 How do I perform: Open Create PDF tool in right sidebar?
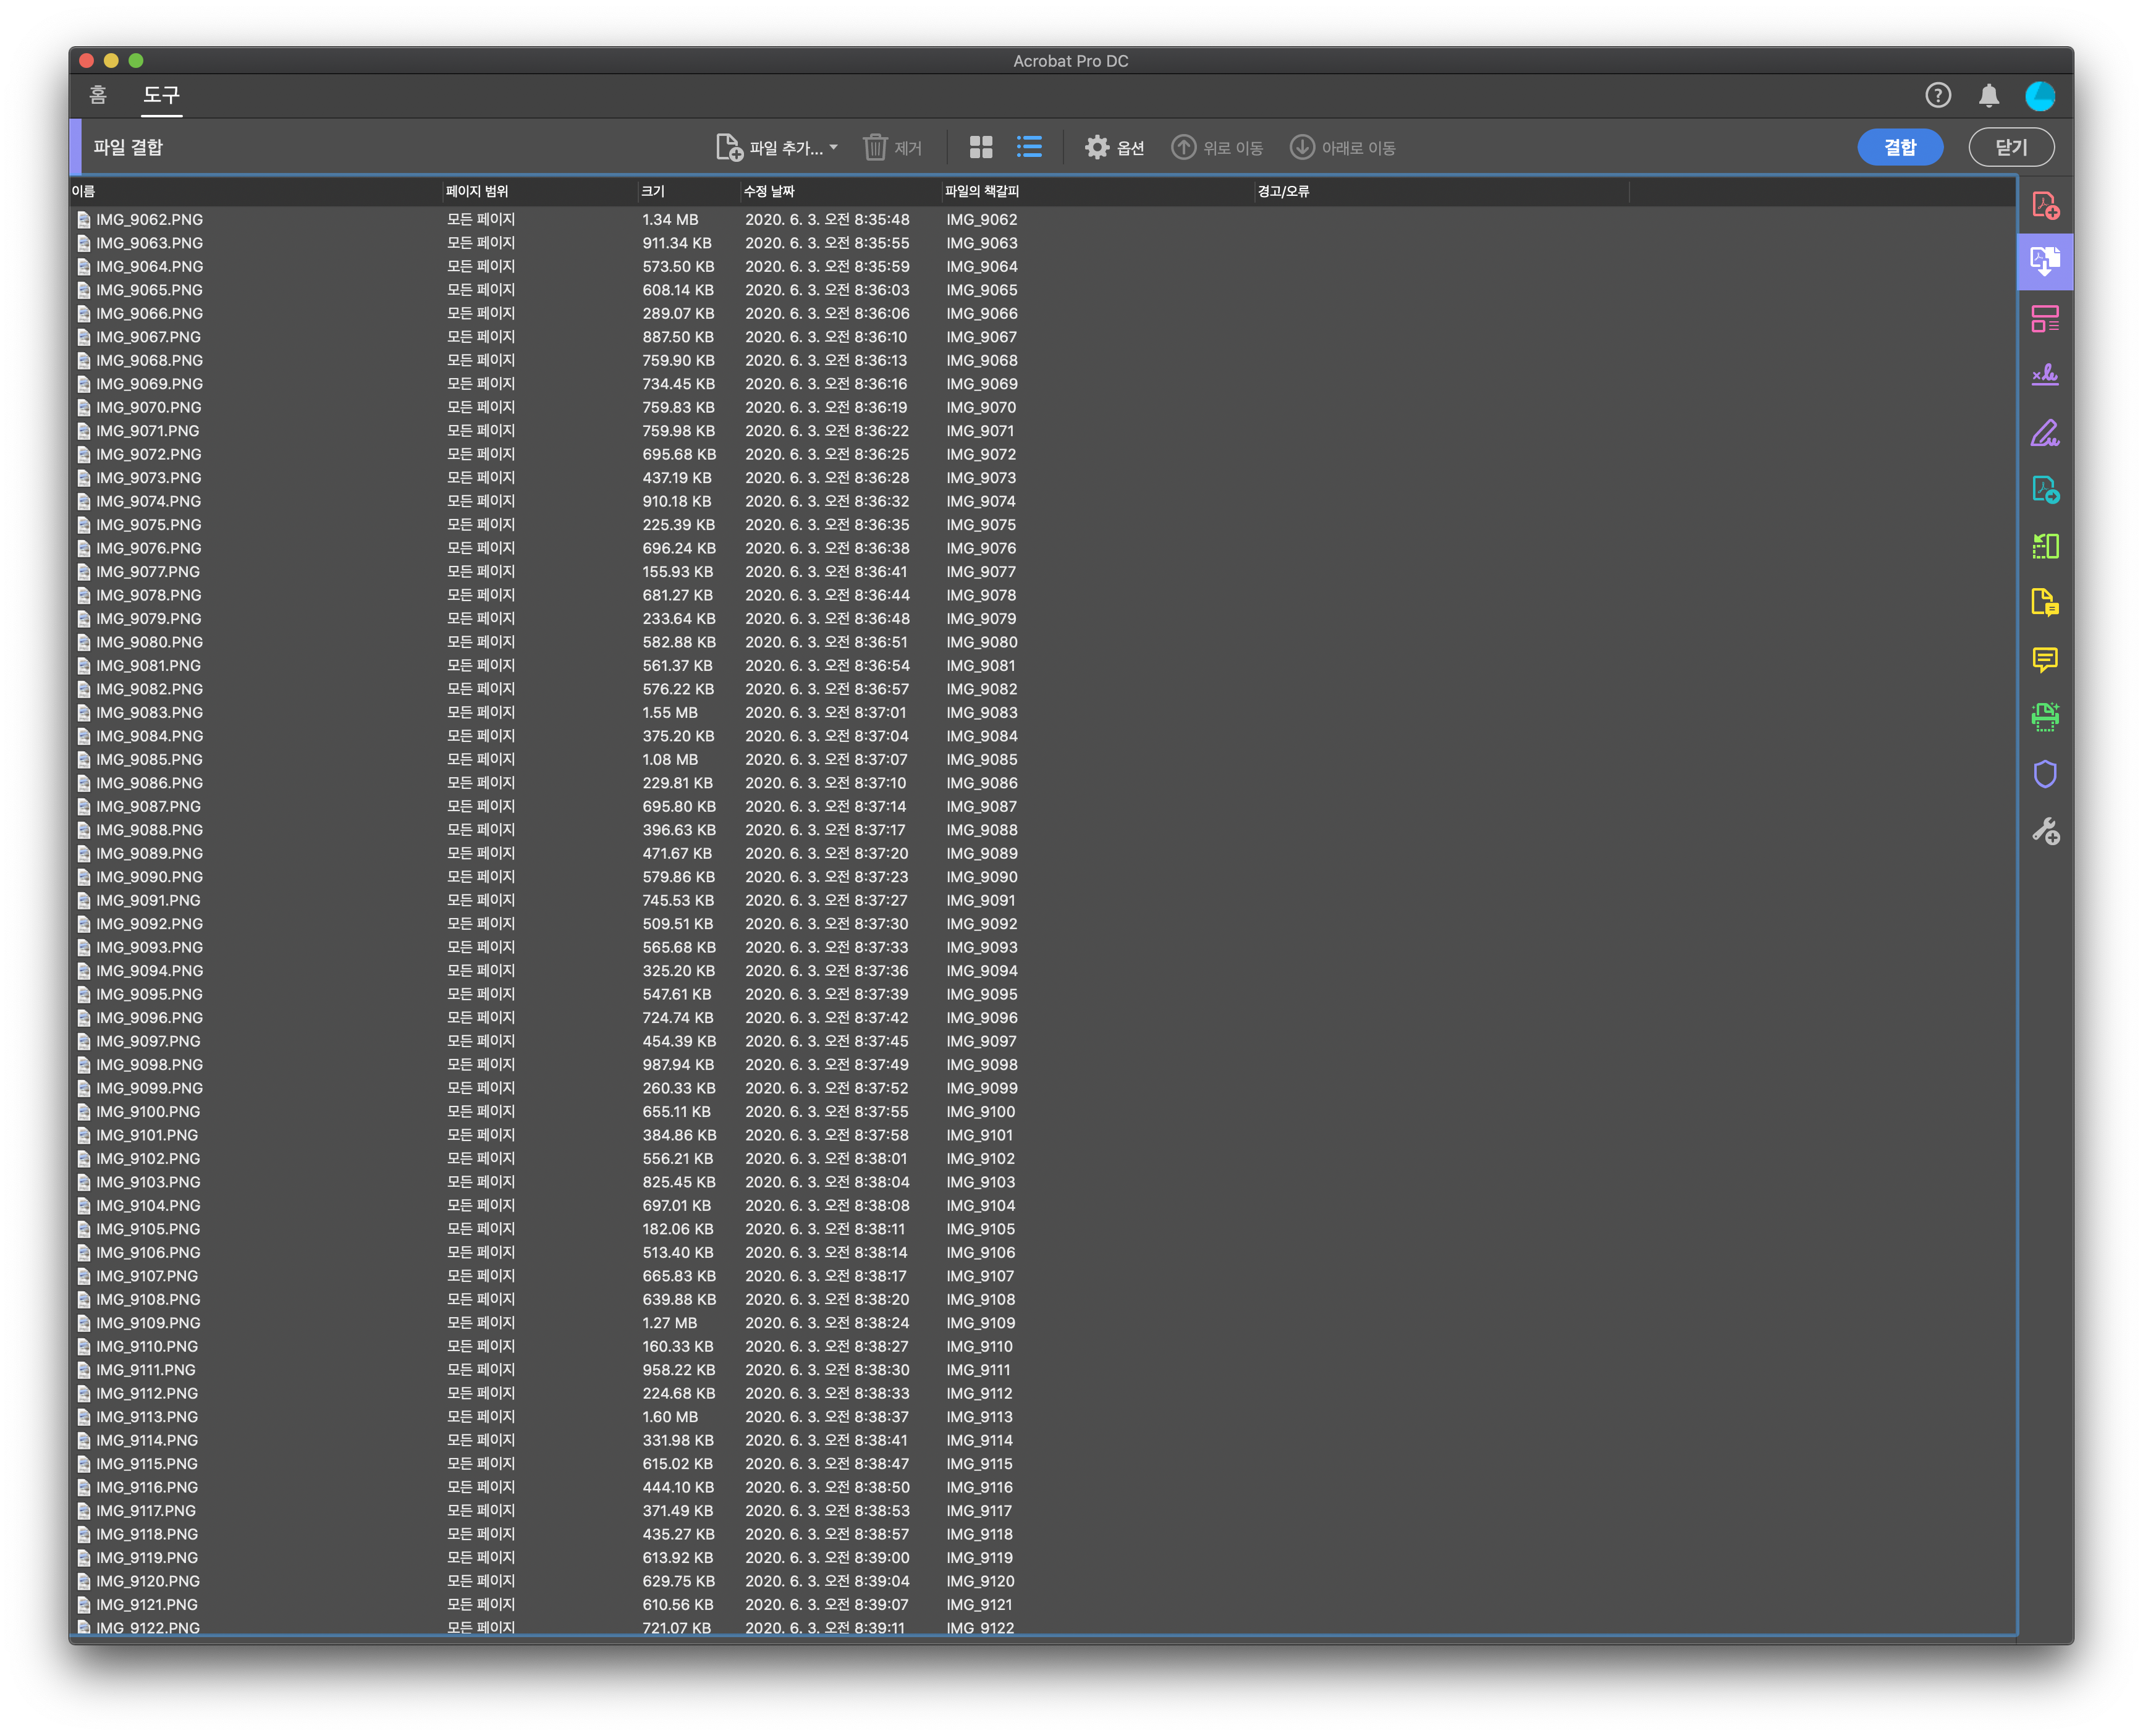[2044, 206]
